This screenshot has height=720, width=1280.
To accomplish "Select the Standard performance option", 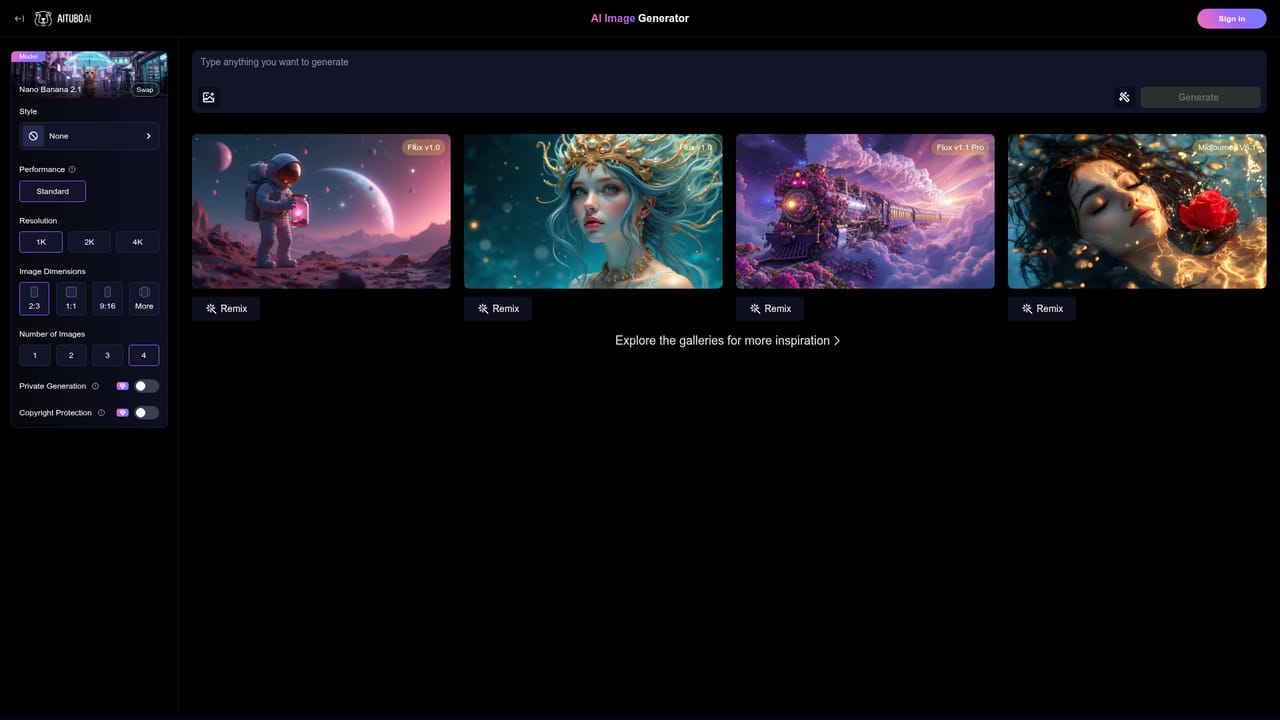I will [53, 191].
